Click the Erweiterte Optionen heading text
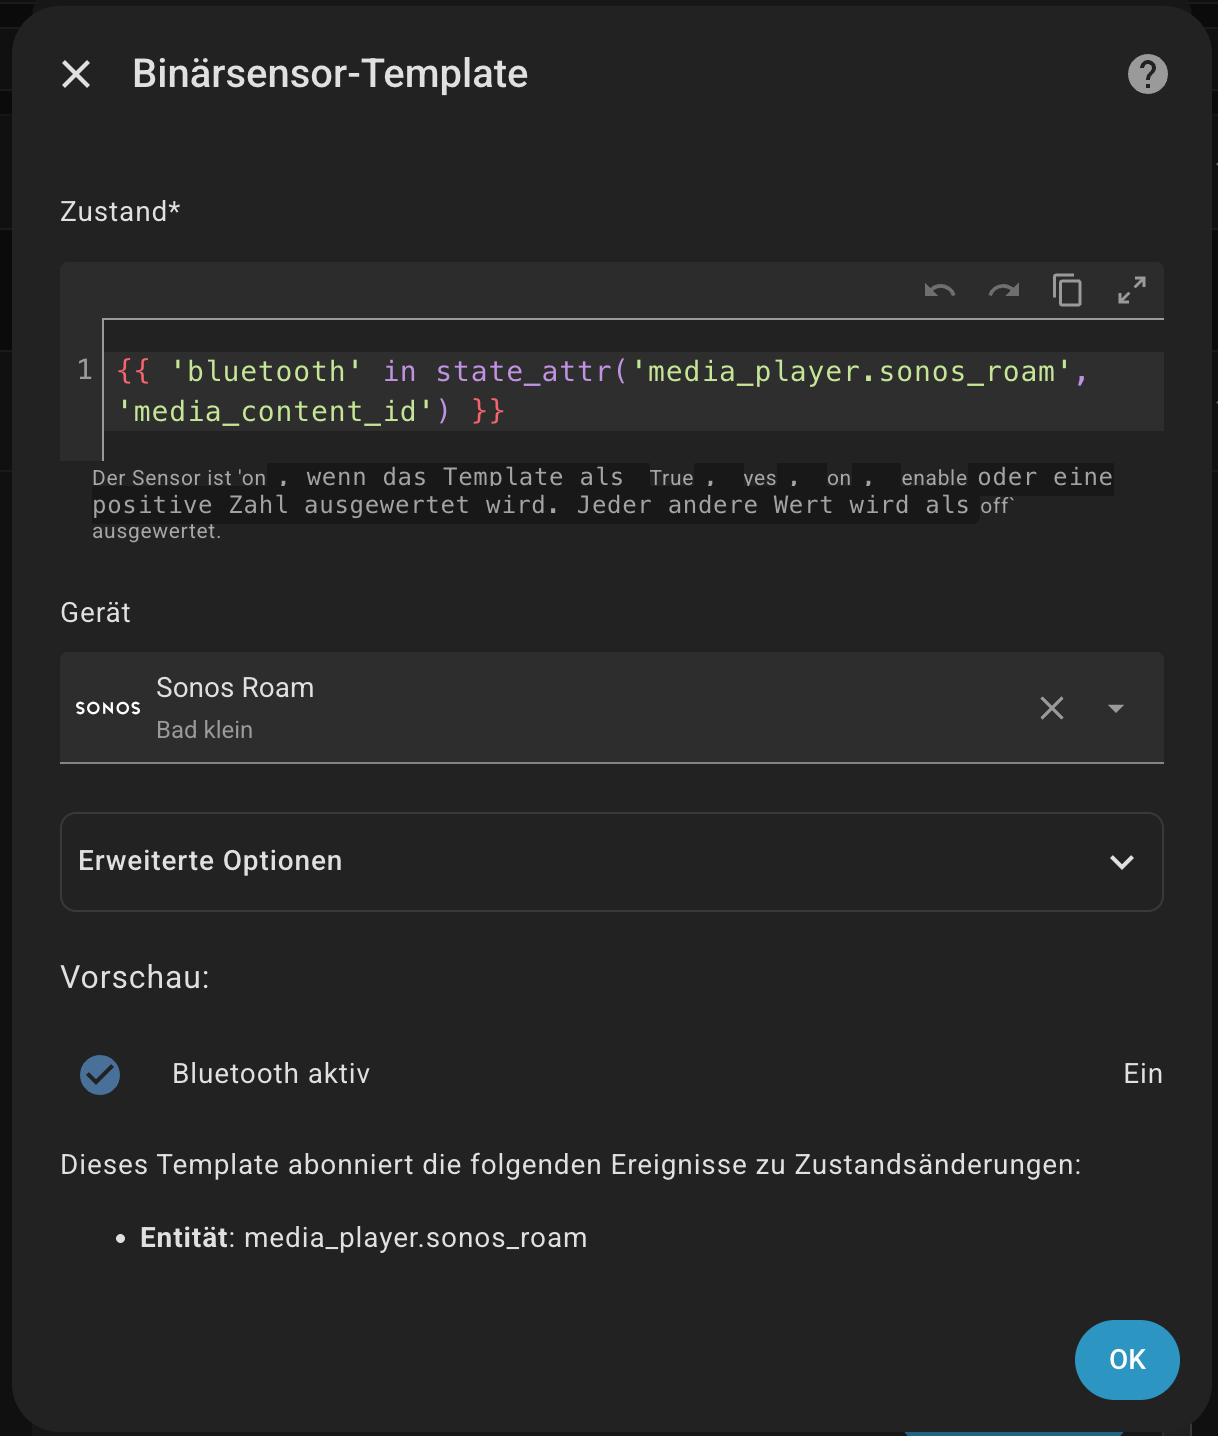This screenshot has width=1218, height=1436. (x=210, y=861)
